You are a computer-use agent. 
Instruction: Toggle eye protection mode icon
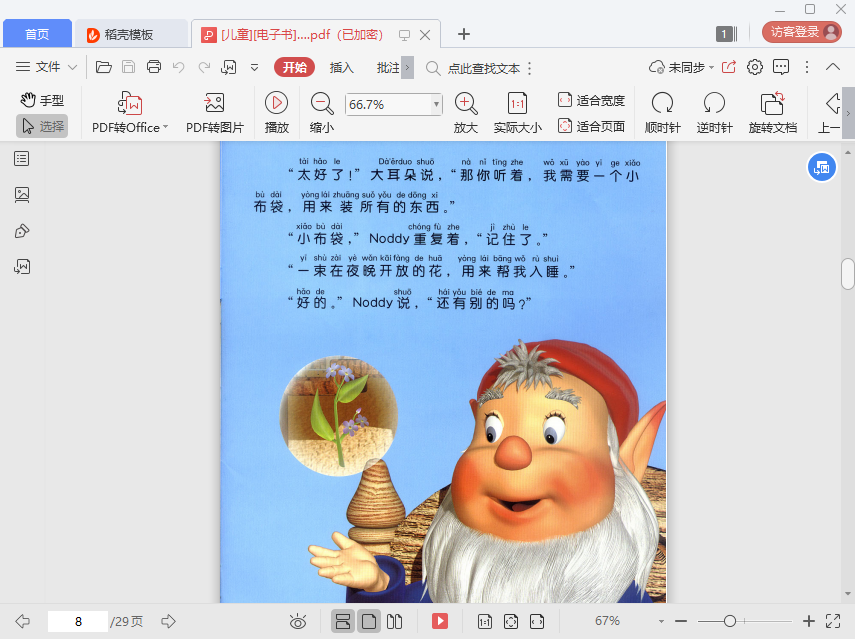tap(298, 621)
